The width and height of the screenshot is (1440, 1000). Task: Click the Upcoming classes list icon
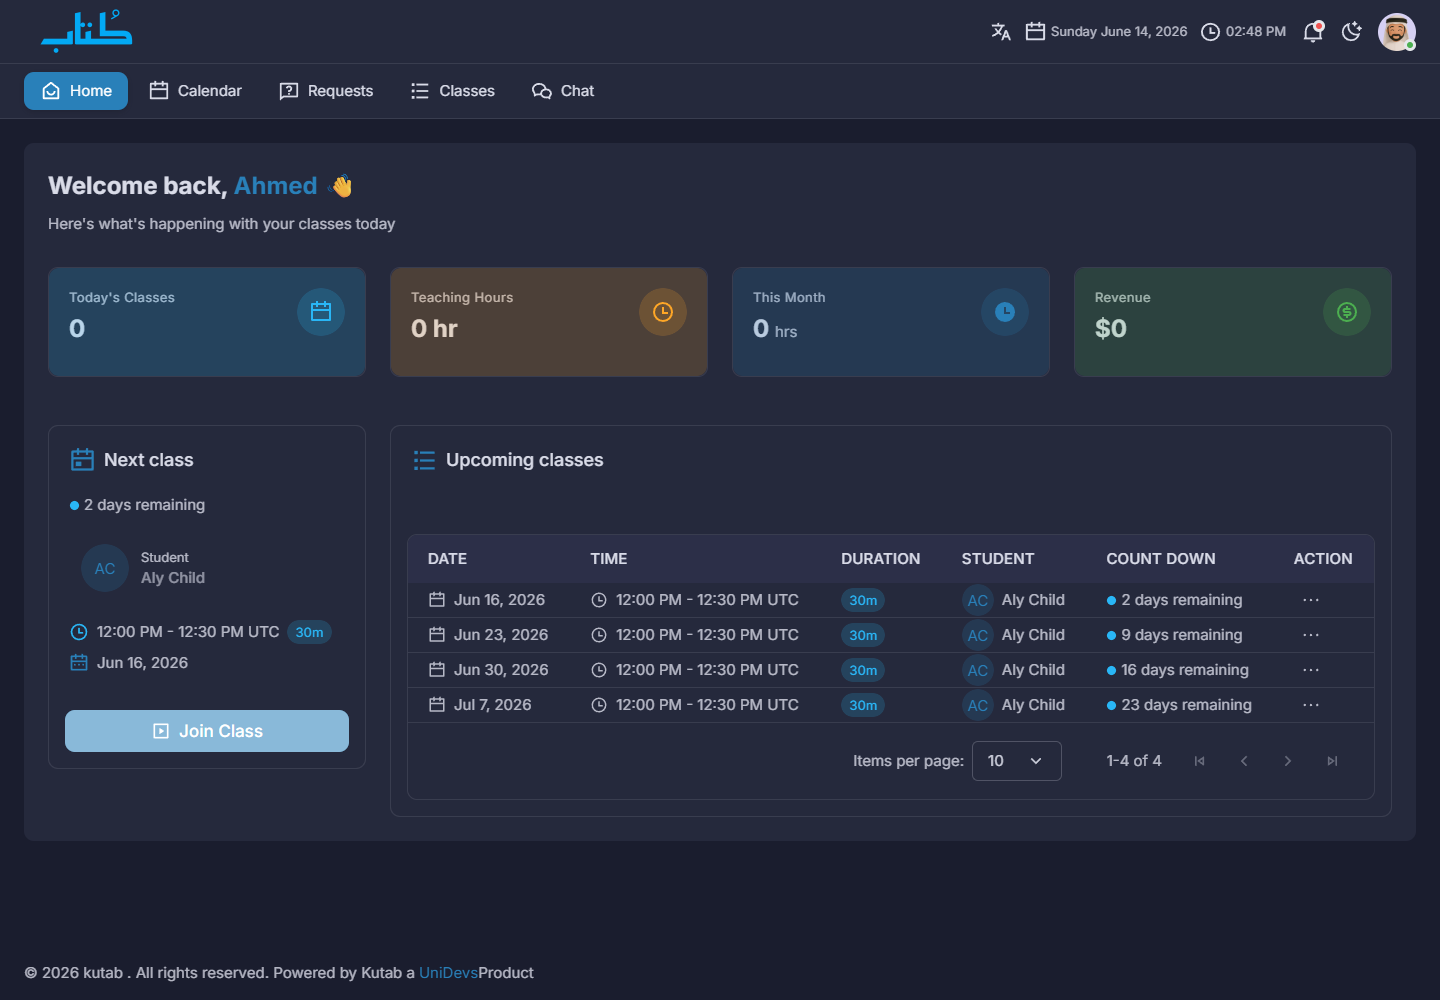coord(424,460)
